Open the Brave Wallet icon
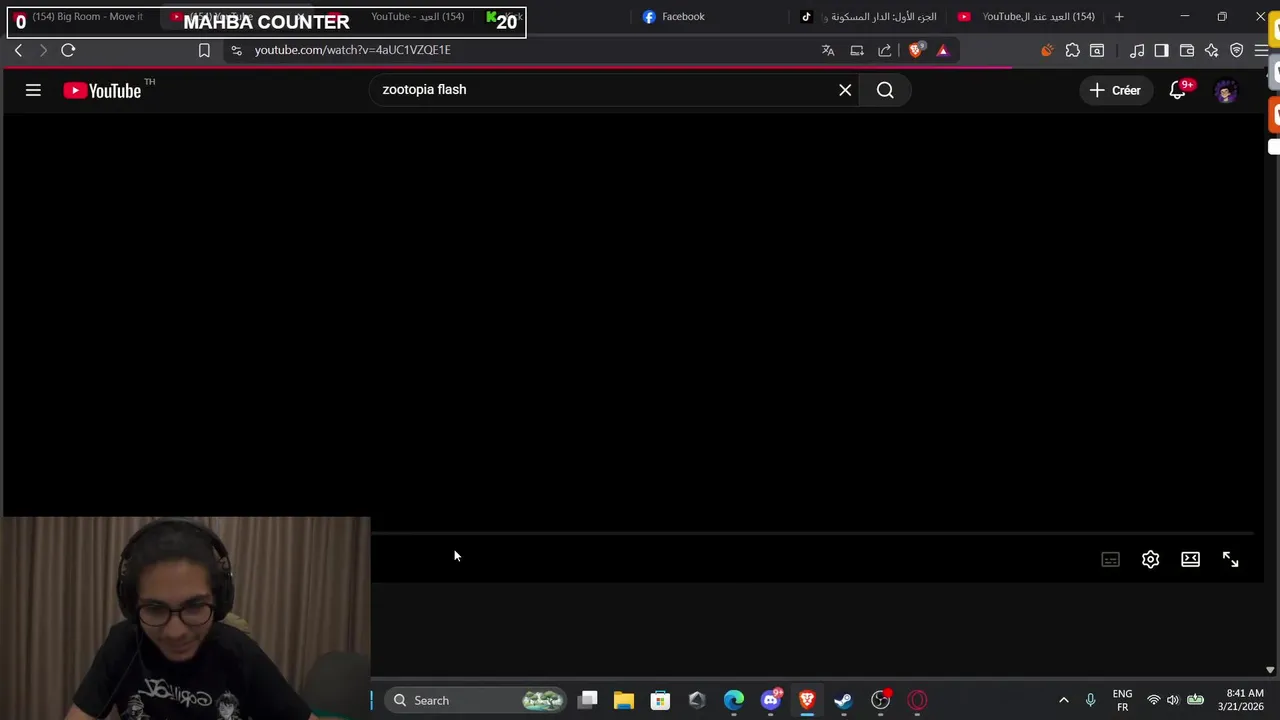Viewport: 1280px width, 720px height. 1187,50
